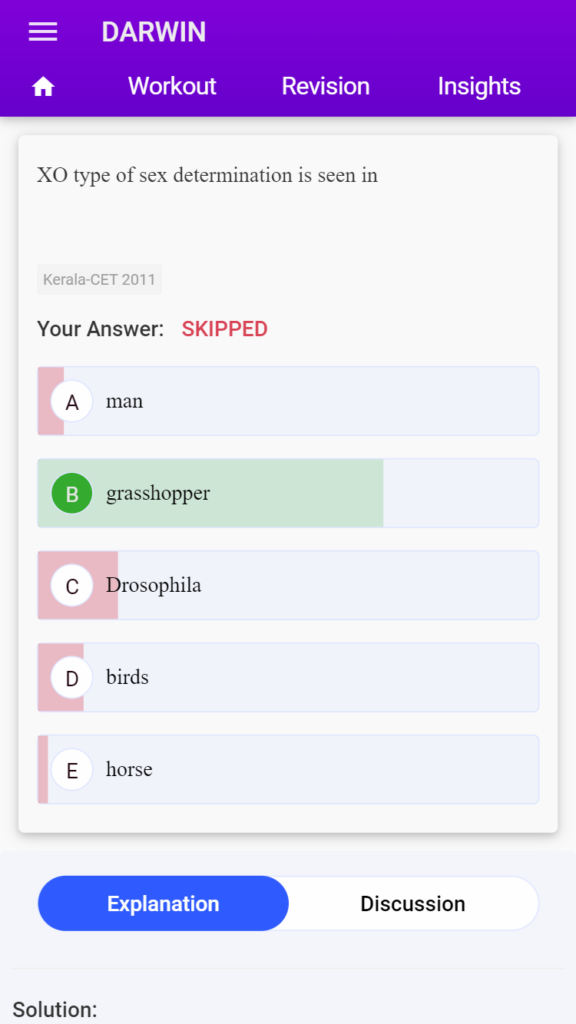Click the Solution heading
The image size is (576, 1024).
[55, 1009]
